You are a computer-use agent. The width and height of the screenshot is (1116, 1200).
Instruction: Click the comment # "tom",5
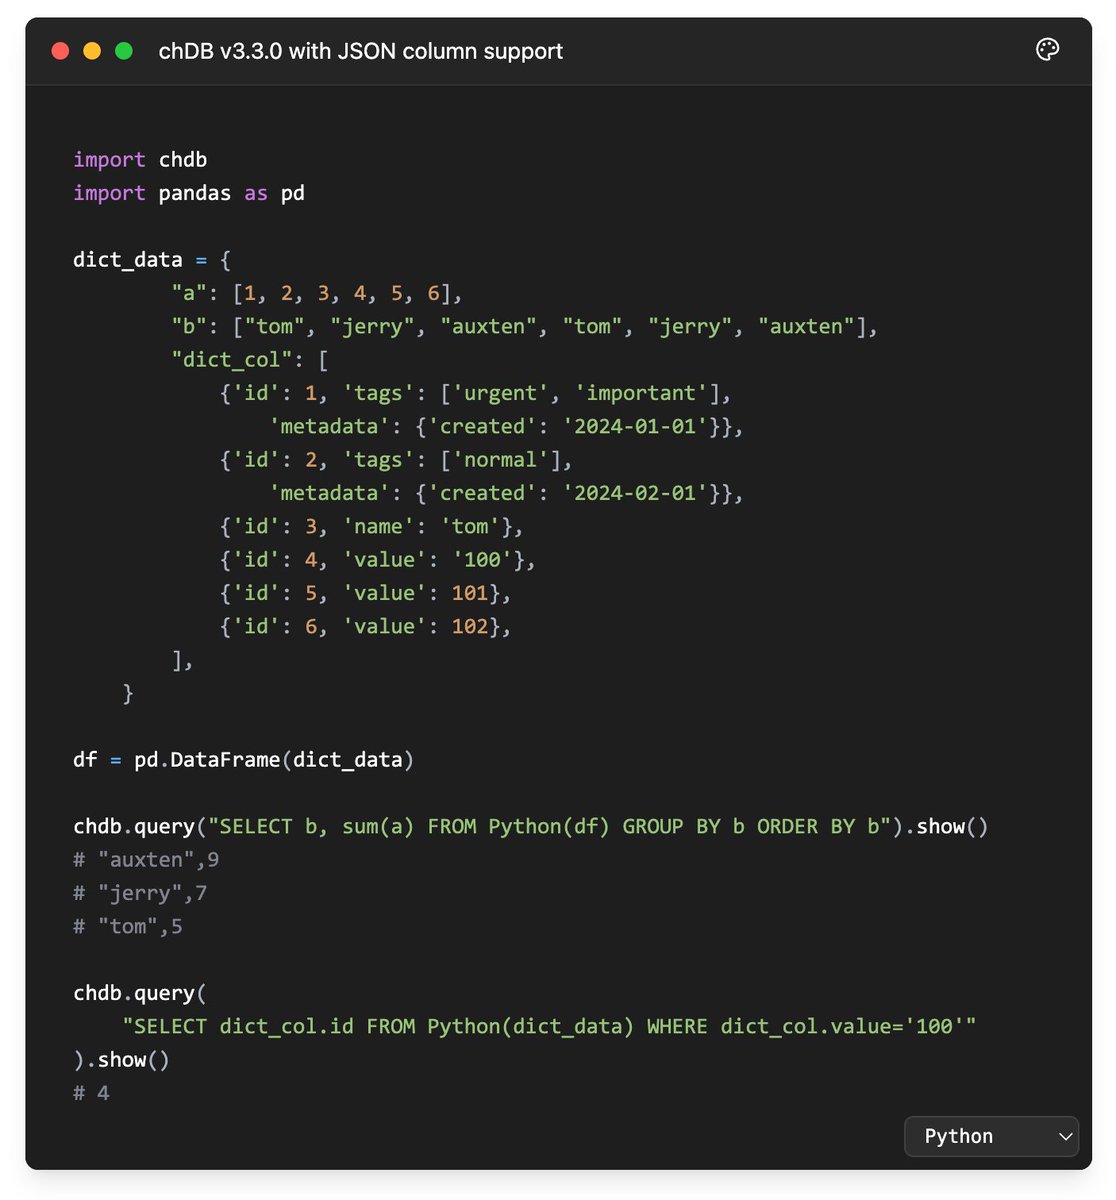[x=128, y=927]
